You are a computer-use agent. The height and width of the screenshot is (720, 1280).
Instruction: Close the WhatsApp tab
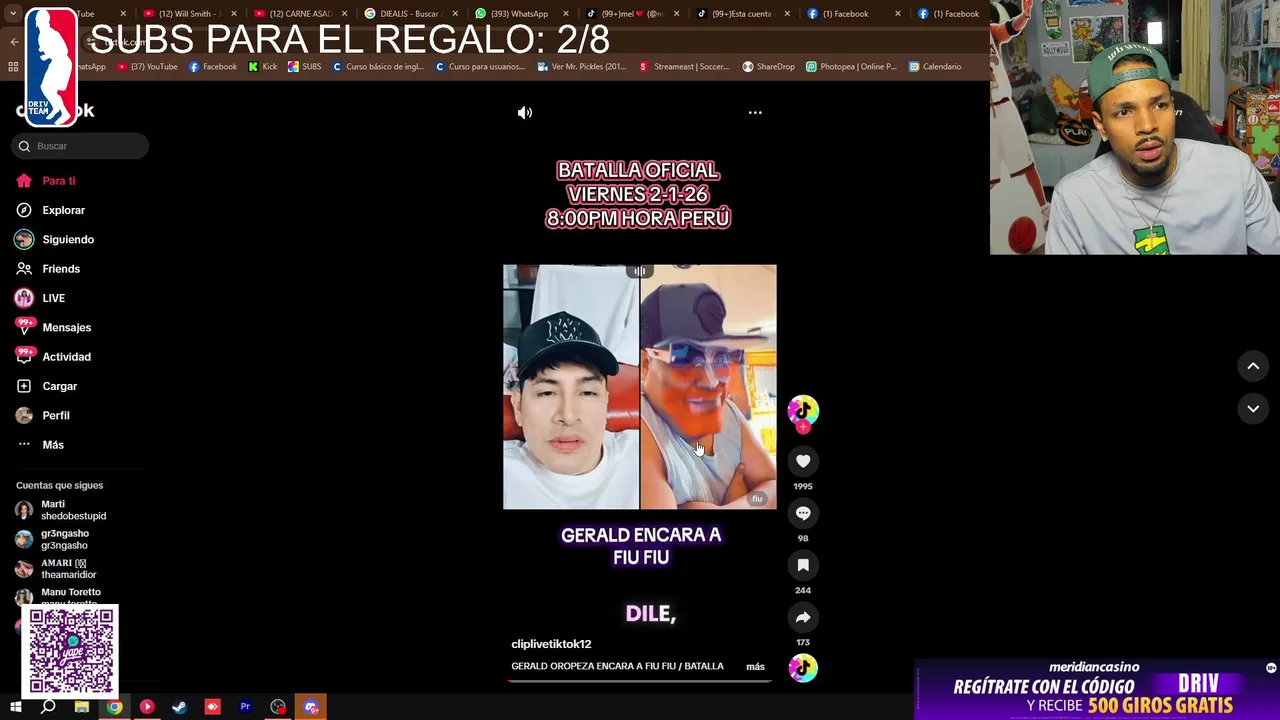pyautogui.click(x=566, y=14)
